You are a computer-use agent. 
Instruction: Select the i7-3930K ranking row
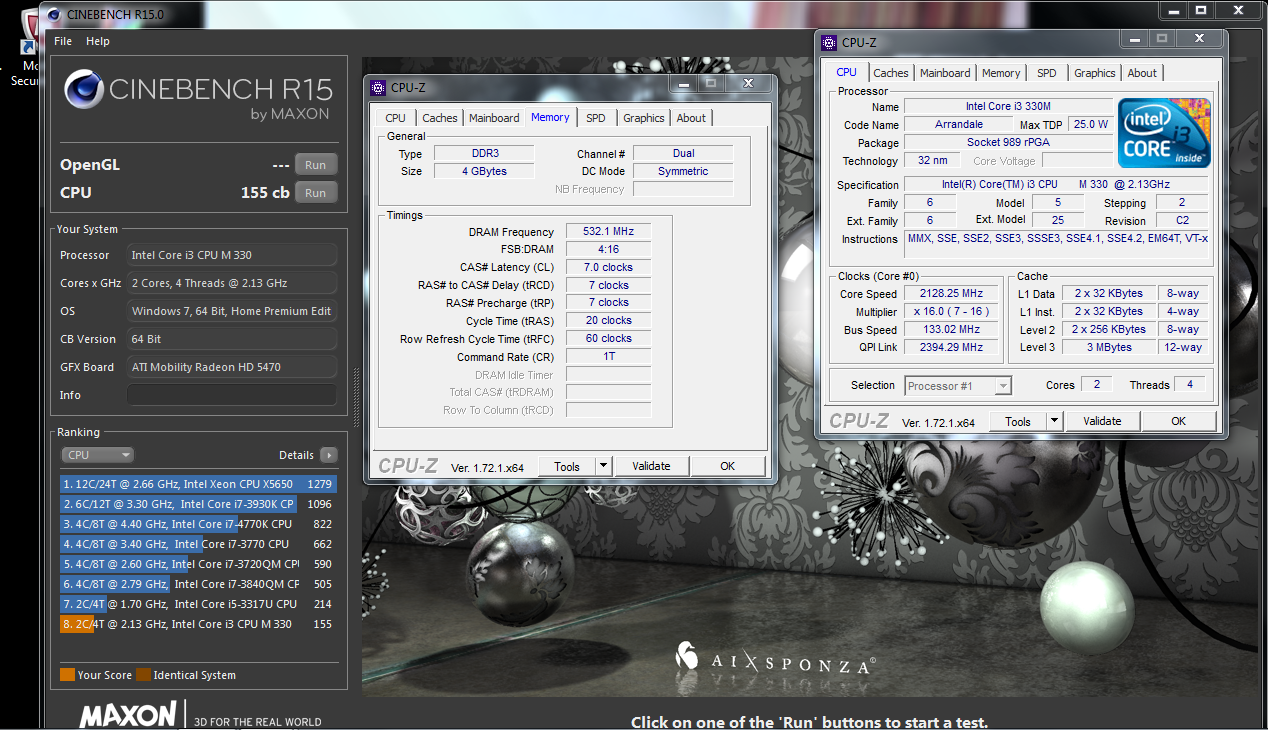(198, 504)
